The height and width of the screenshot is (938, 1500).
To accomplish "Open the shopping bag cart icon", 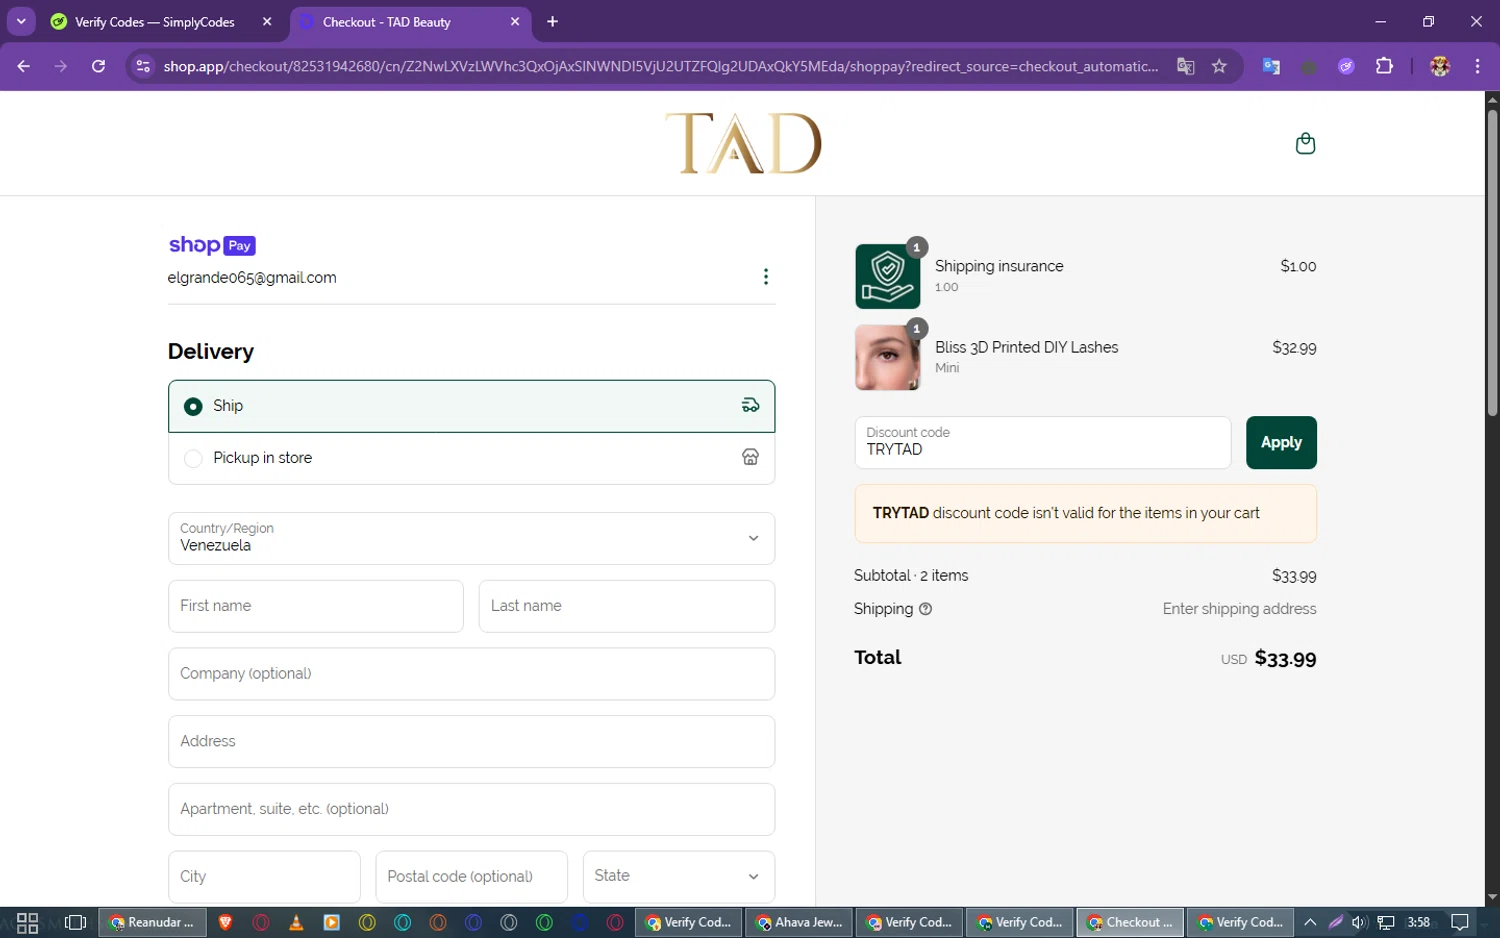I will point(1305,143).
